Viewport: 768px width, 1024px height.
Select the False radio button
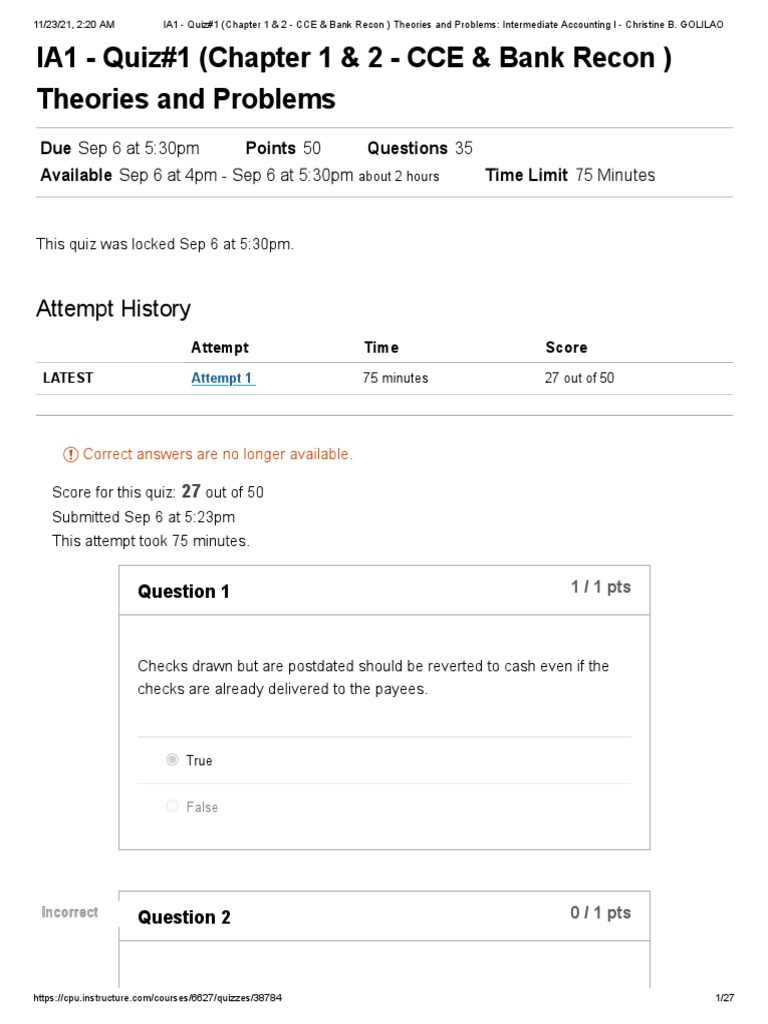coord(173,806)
